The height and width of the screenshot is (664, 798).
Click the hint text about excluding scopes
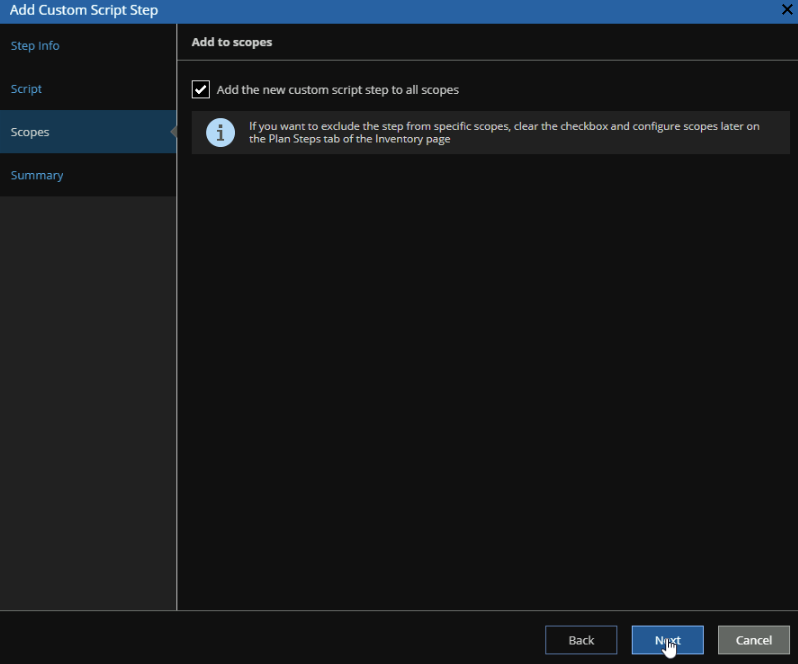click(504, 132)
